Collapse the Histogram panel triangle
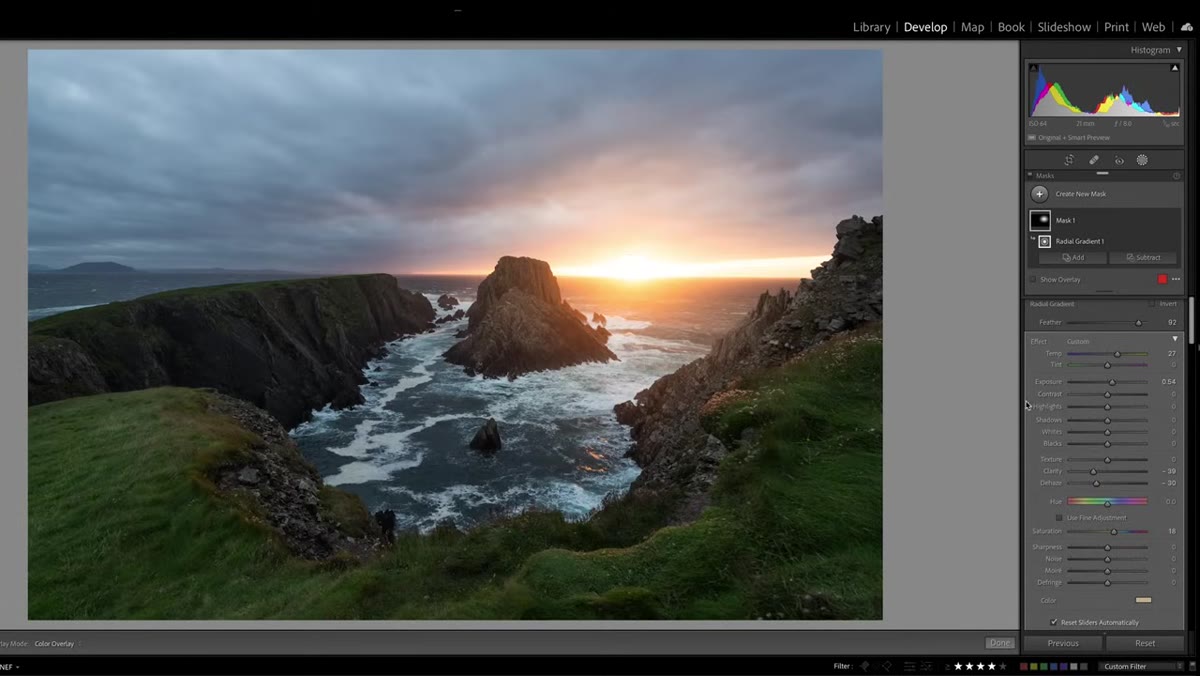Viewport: 1200px width, 676px height. click(1179, 50)
